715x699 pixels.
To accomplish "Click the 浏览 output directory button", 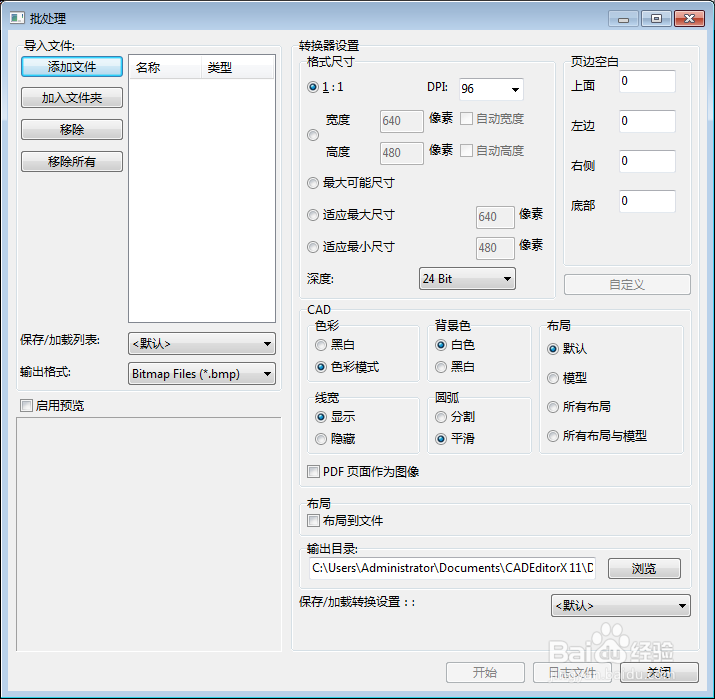I will coord(644,568).
